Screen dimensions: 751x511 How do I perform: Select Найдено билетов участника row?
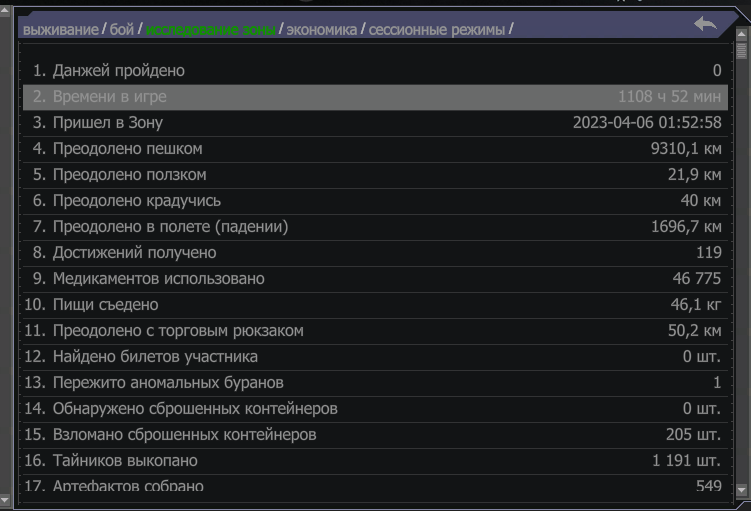click(x=376, y=357)
